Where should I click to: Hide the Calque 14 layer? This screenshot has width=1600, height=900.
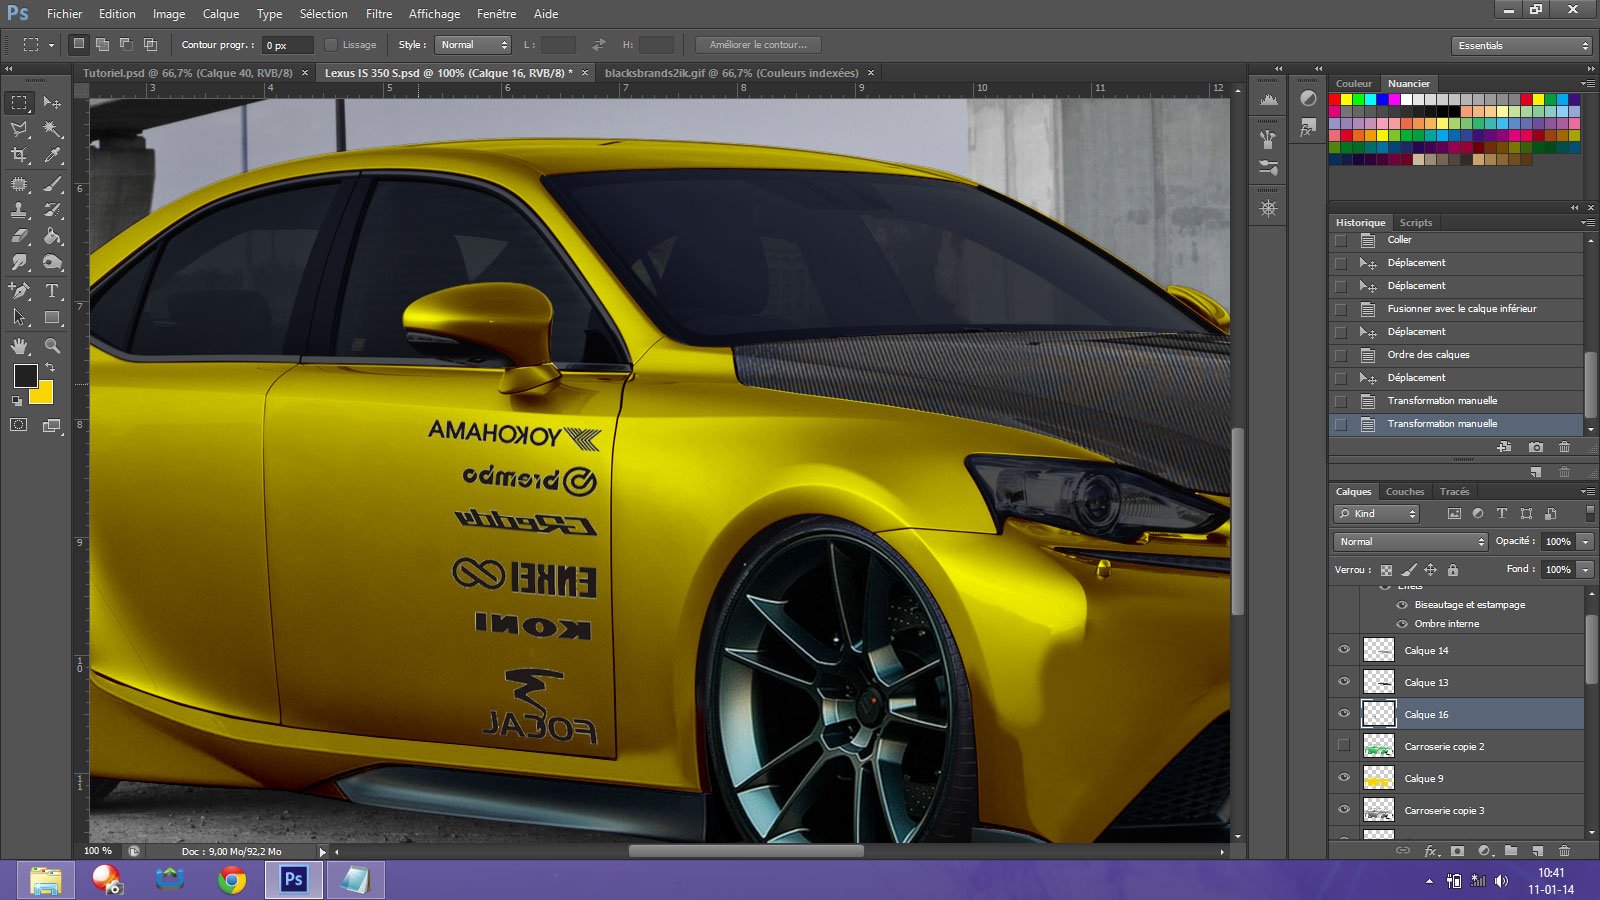(x=1344, y=650)
